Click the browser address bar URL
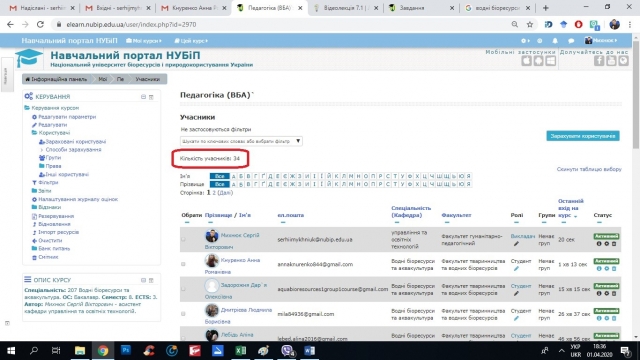Viewport: 640px width, 360px height. [131, 24]
